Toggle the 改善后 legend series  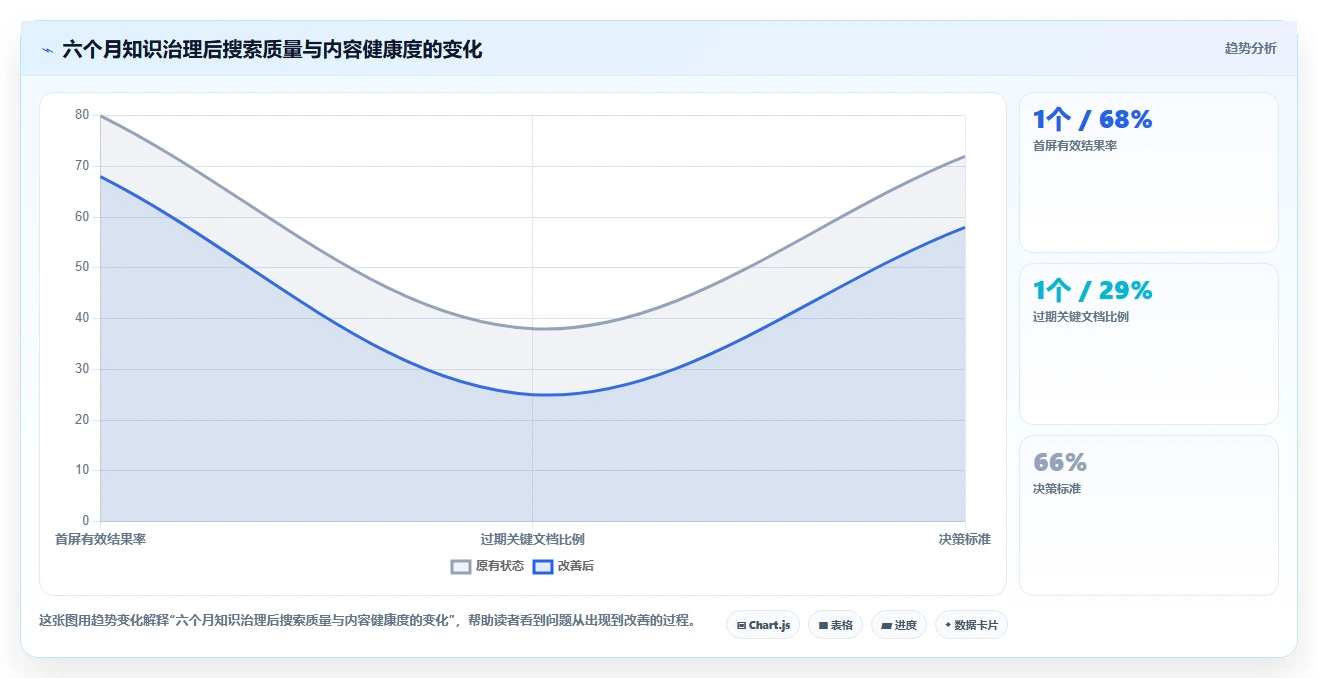(563, 566)
